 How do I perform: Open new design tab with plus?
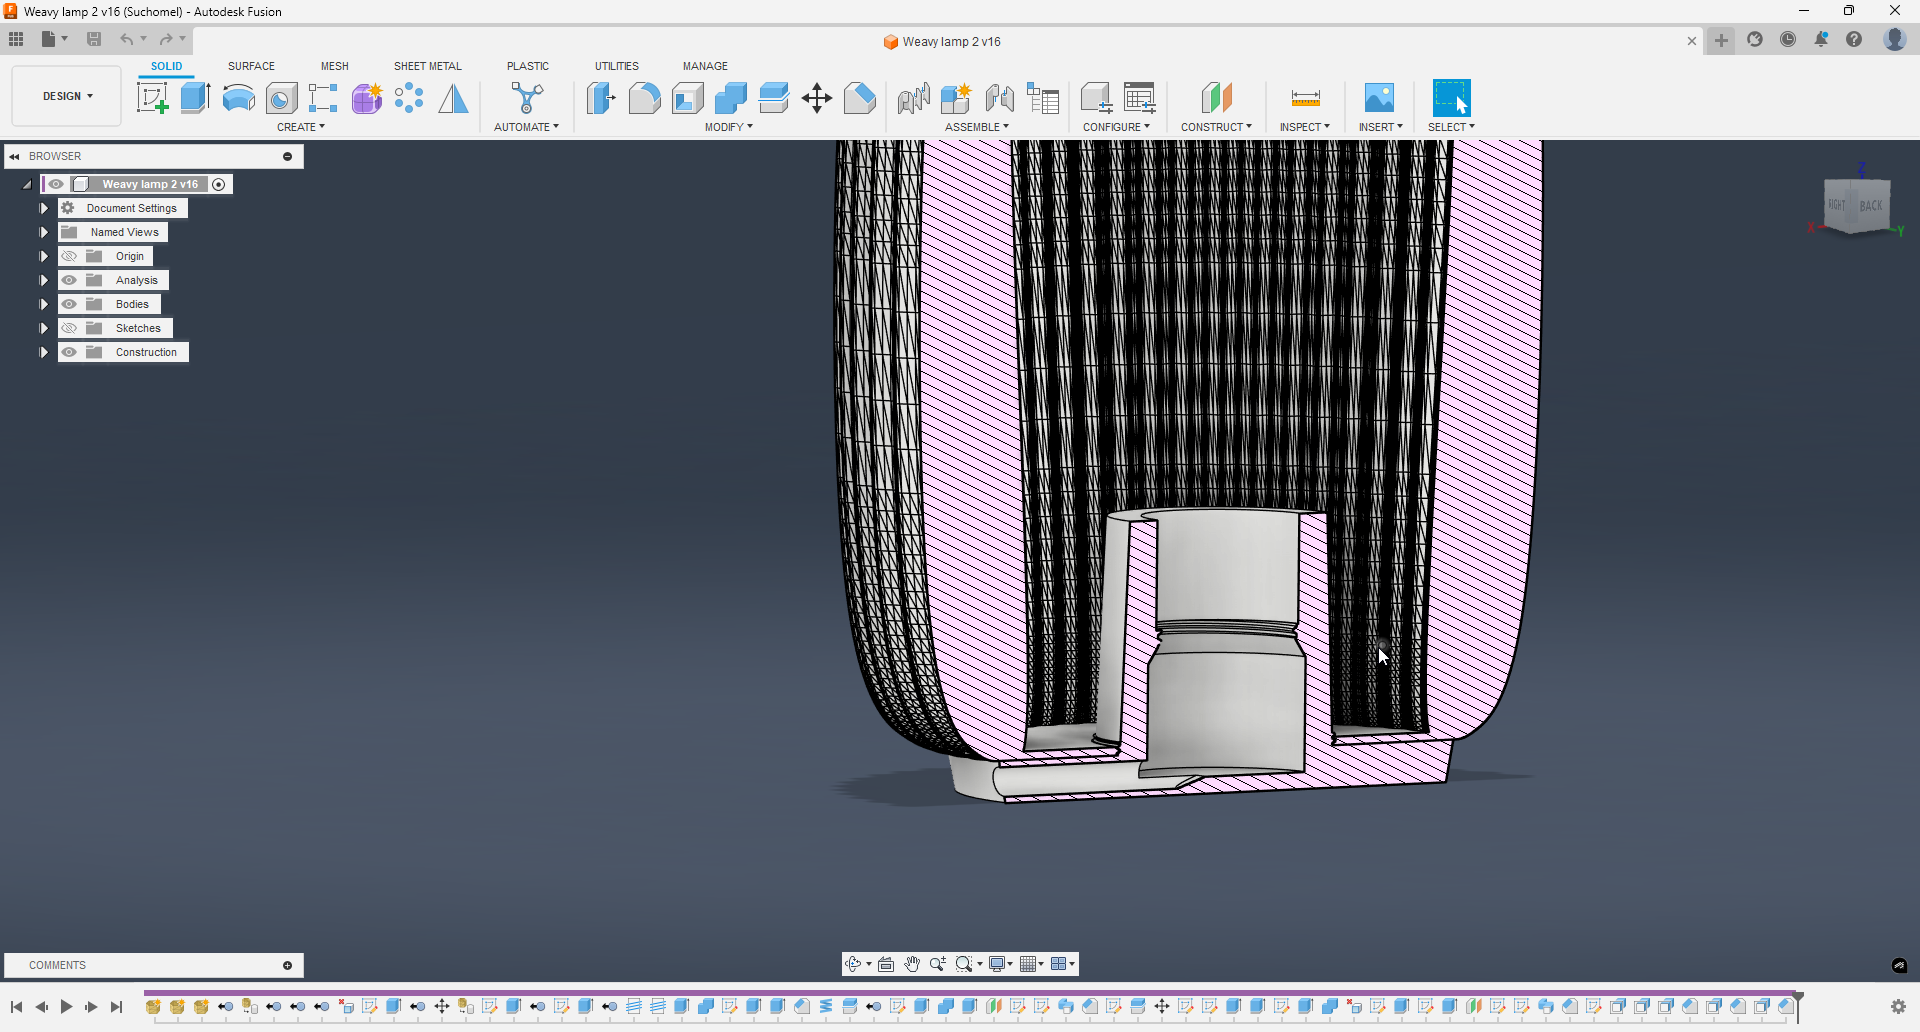[1721, 40]
